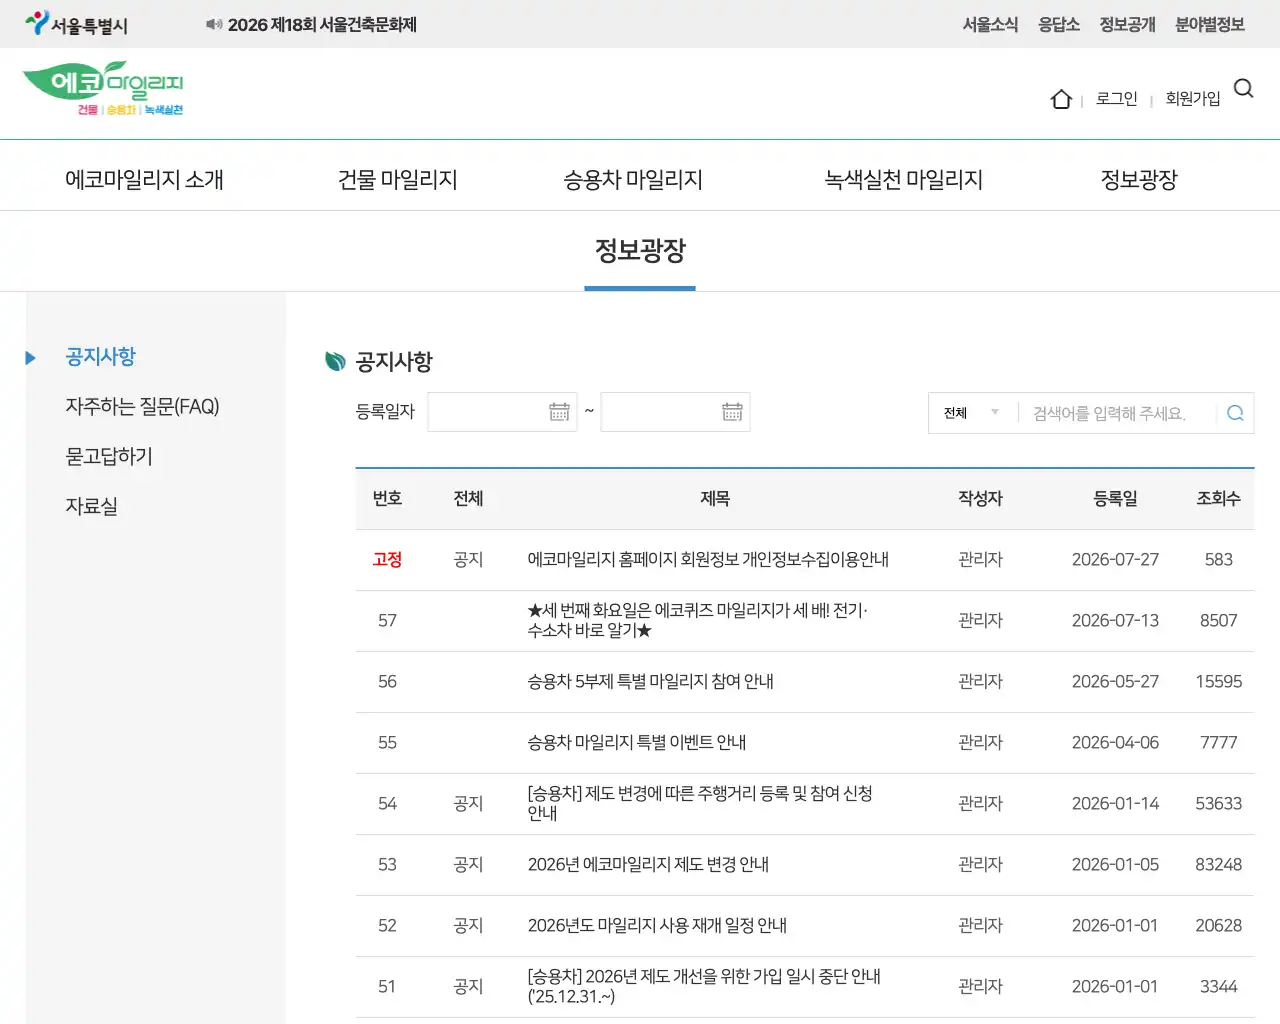Open 자주하는 질문(FAQ) in sidebar
This screenshot has height=1024, width=1280.
point(142,407)
